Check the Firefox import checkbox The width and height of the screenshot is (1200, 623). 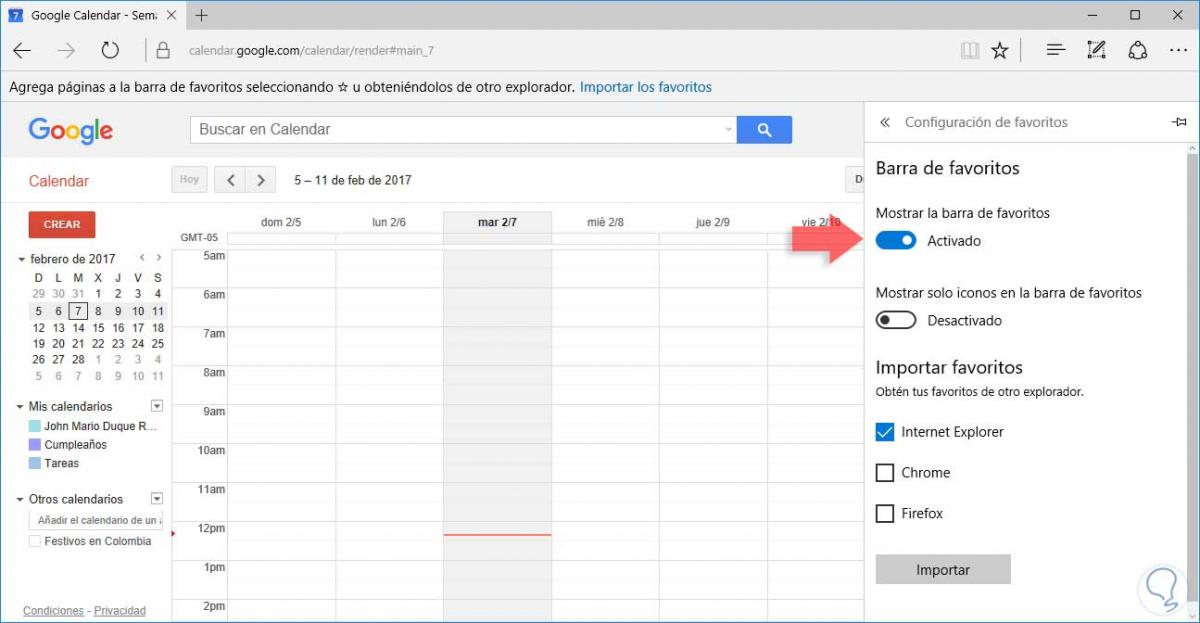[885, 514]
